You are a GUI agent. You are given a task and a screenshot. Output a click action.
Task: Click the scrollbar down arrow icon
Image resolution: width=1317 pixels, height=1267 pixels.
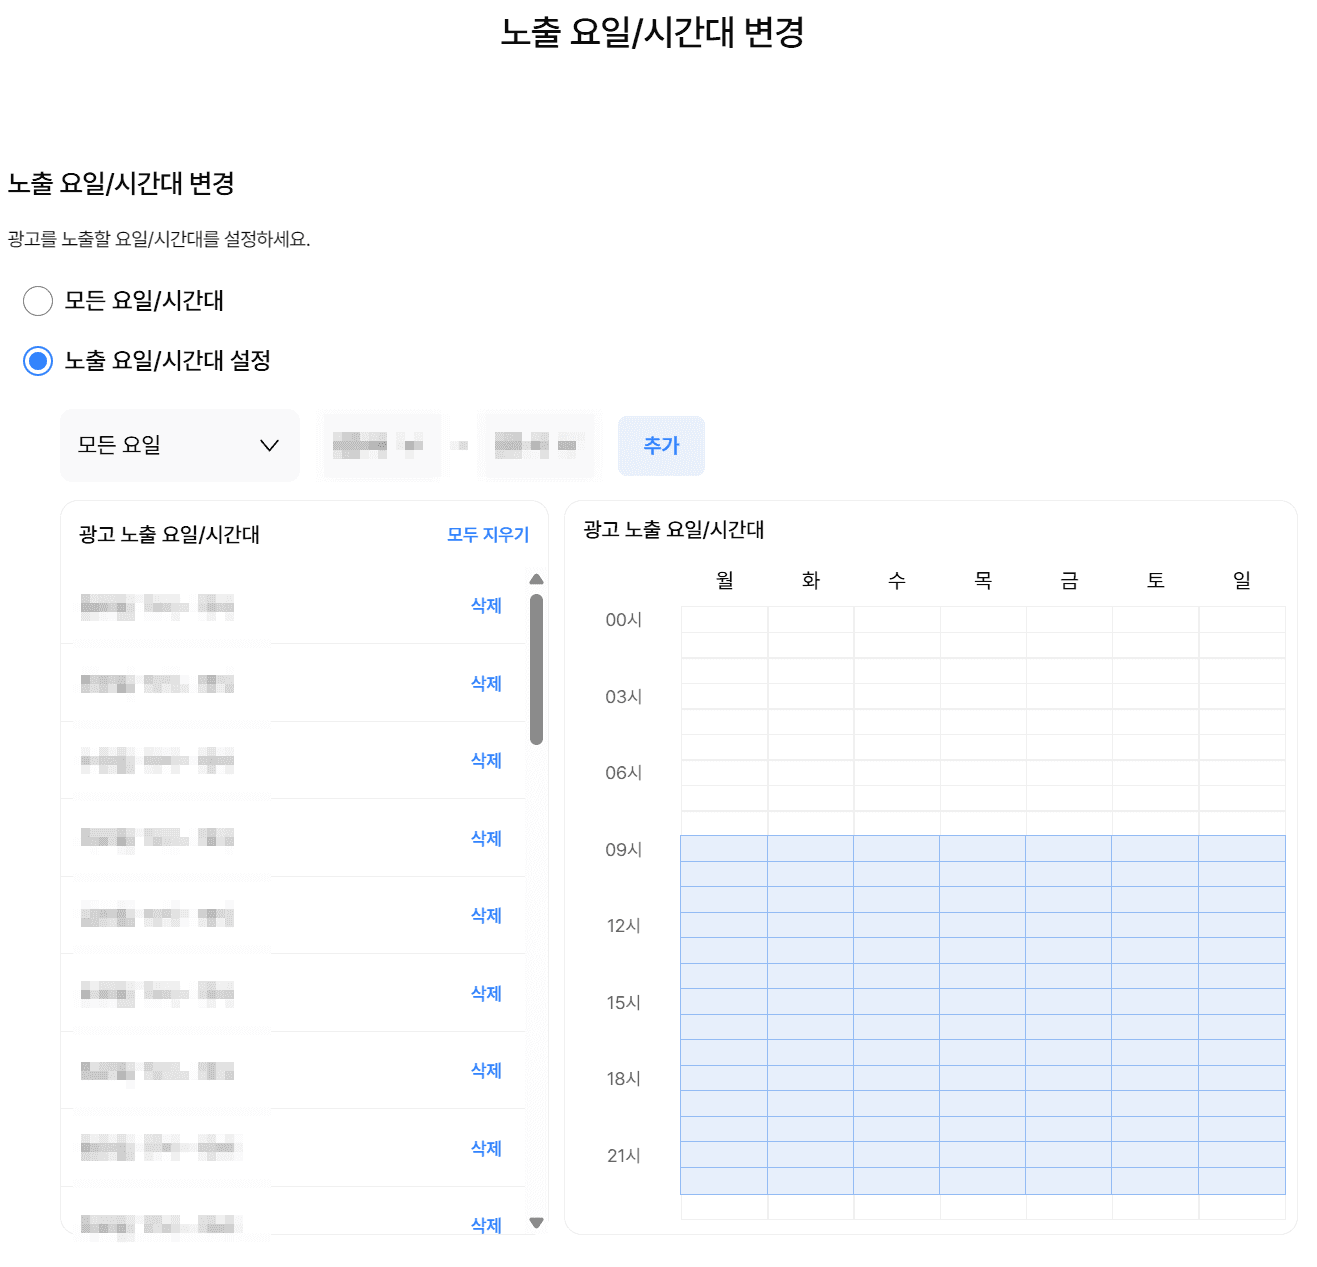pyautogui.click(x=536, y=1222)
